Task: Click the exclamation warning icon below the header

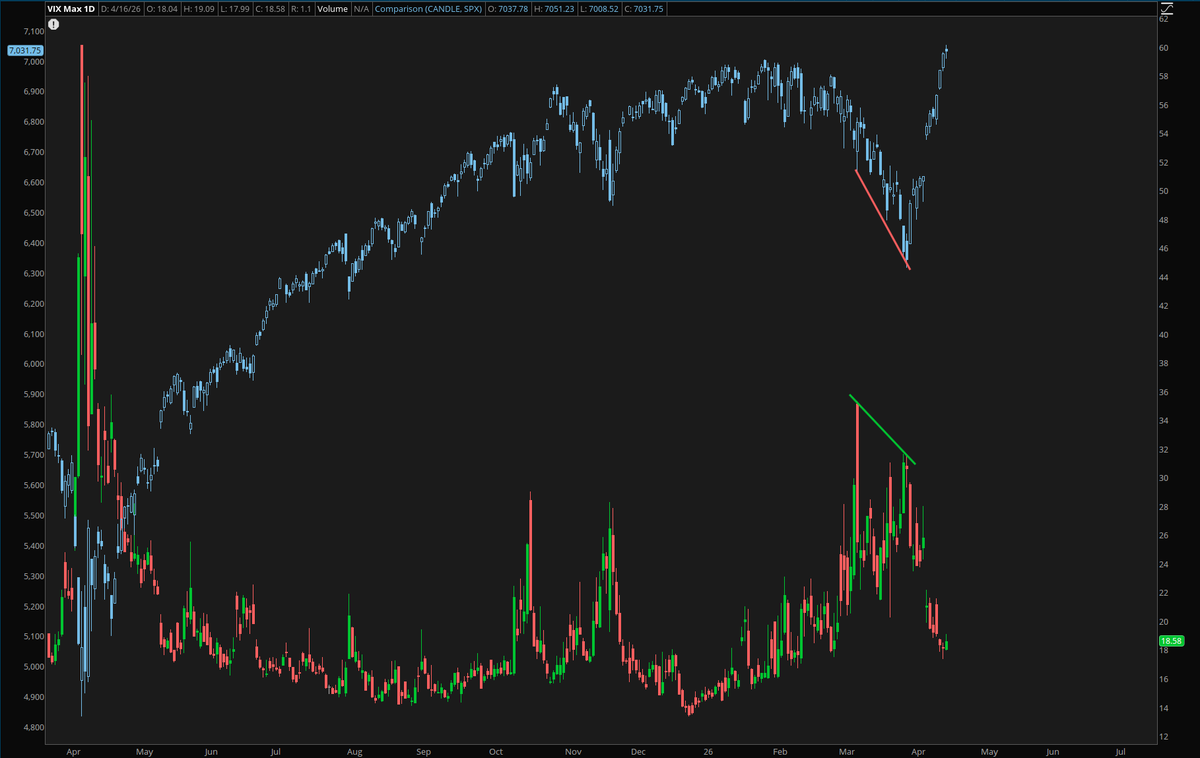Action: pos(54,24)
